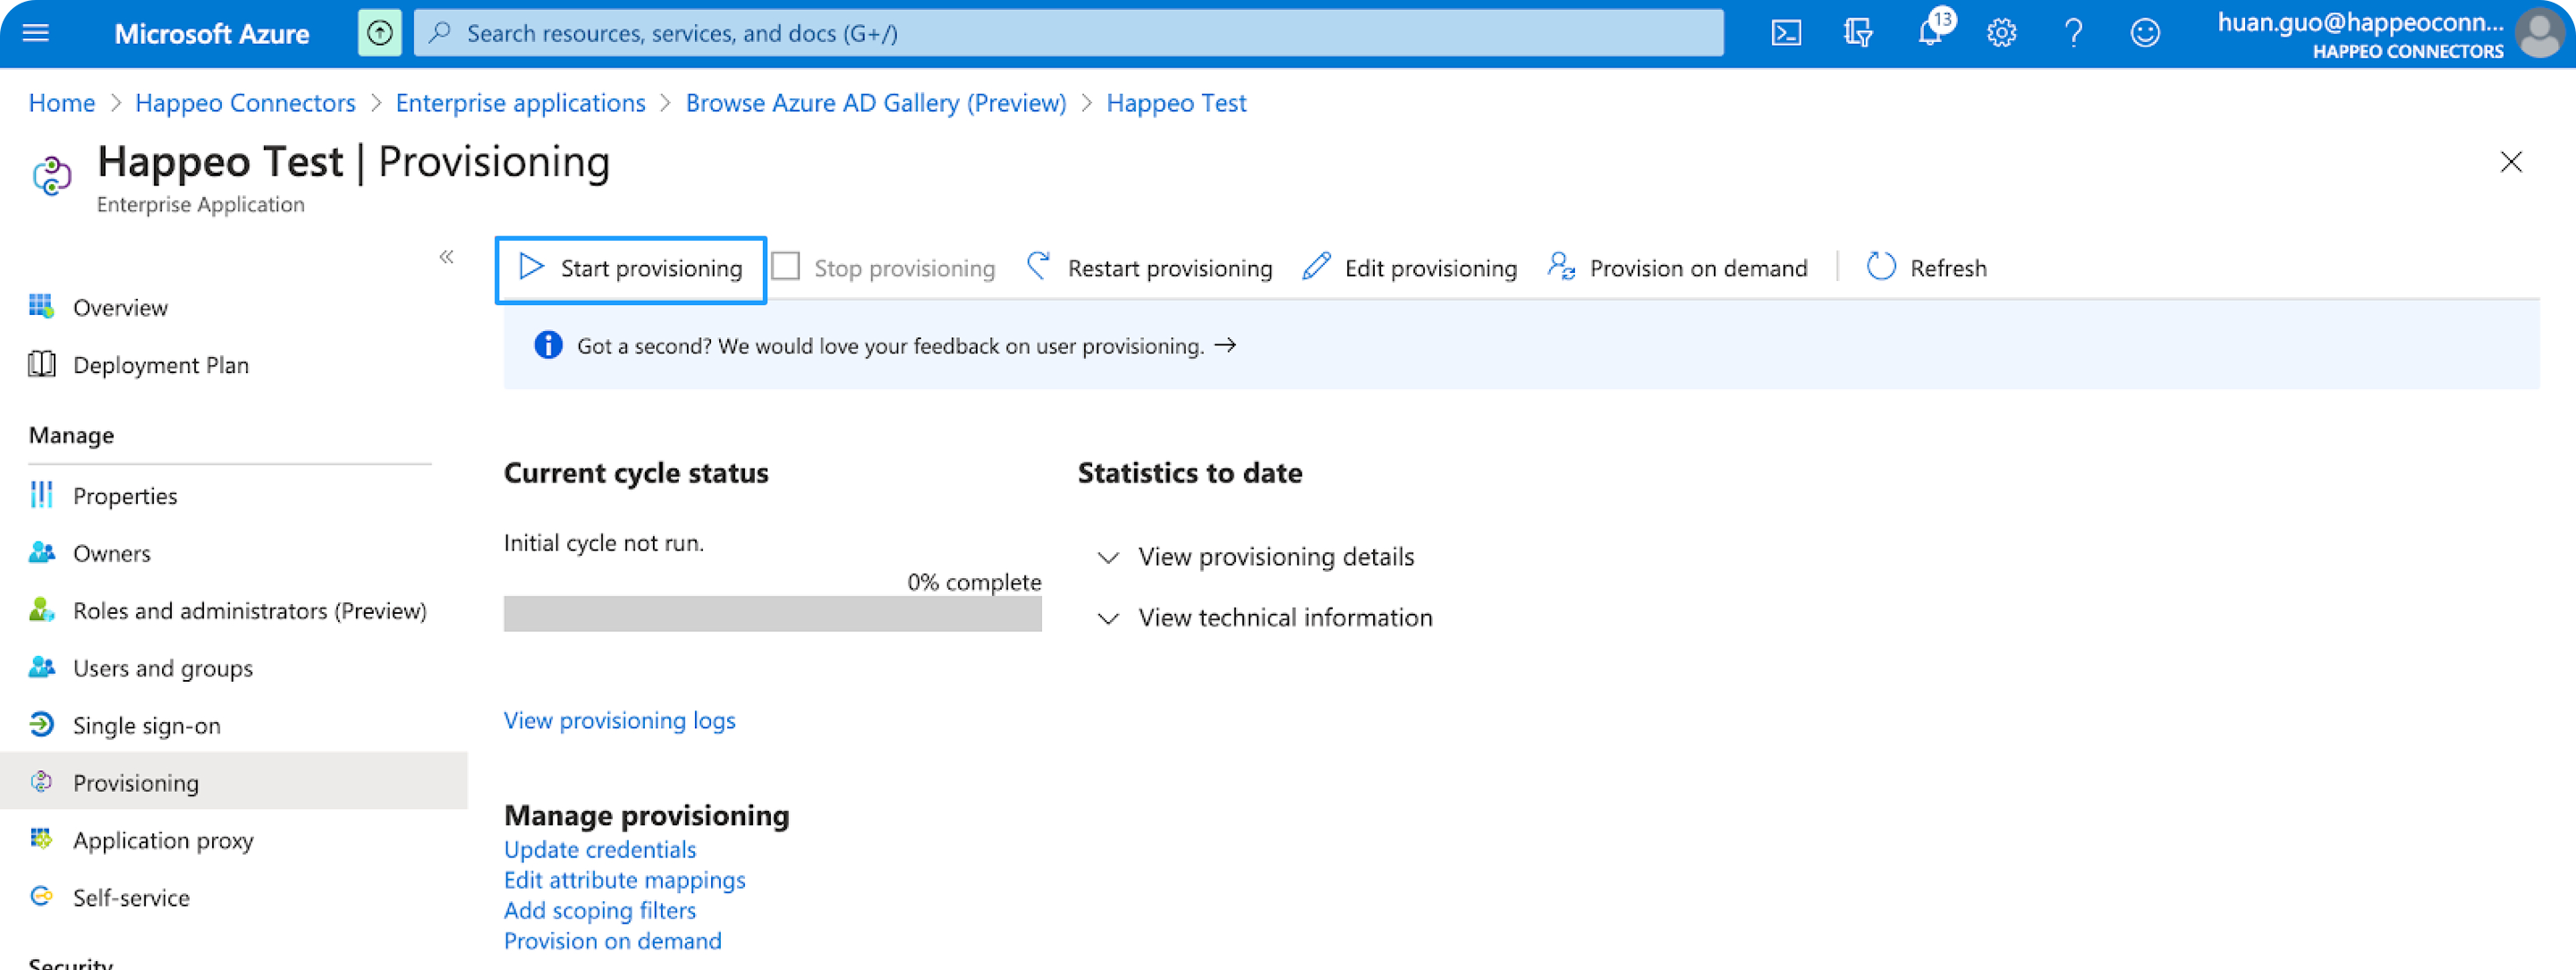
Task: Open Enterprise applications breadcrumb
Action: coord(520,103)
